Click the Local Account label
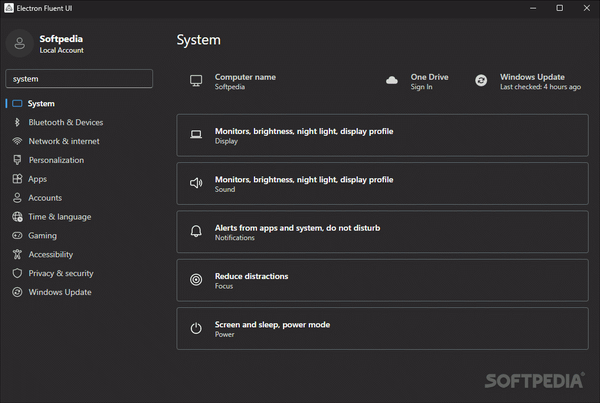600x403 pixels. [61, 50]
